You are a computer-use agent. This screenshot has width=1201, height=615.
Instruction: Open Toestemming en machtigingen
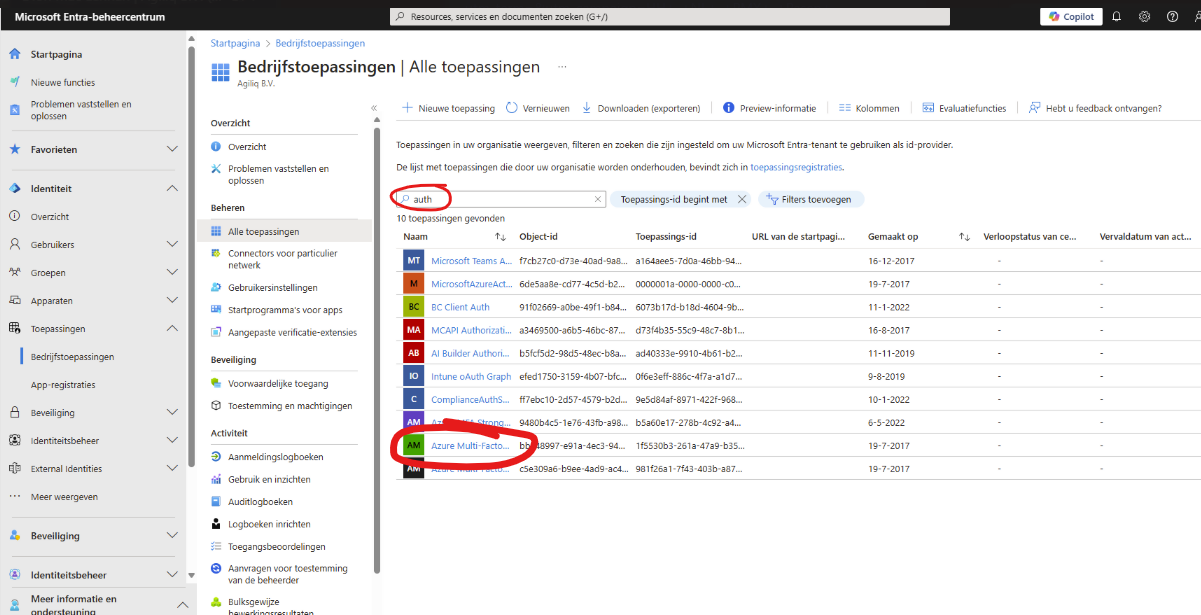[290, 406]
